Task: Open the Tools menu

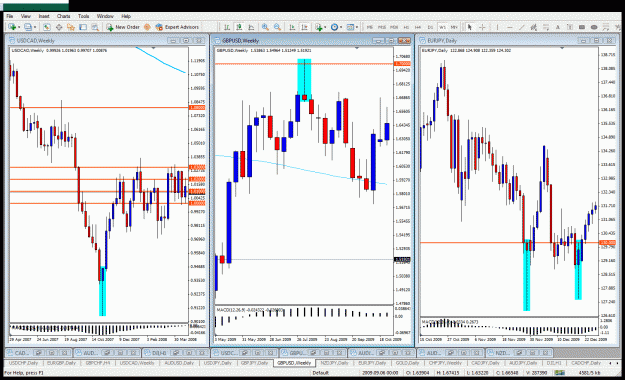Action: tap(83, 16)
